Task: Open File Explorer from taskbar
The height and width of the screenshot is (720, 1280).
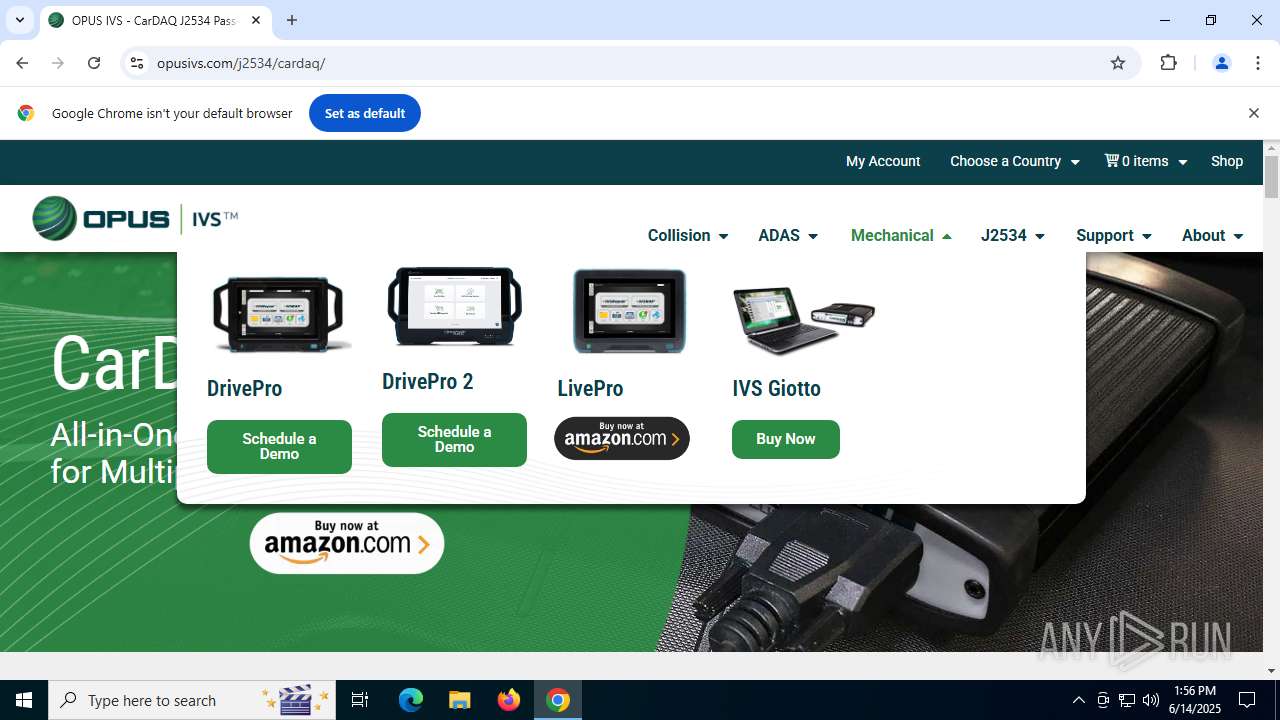Action: pos(459,700)
